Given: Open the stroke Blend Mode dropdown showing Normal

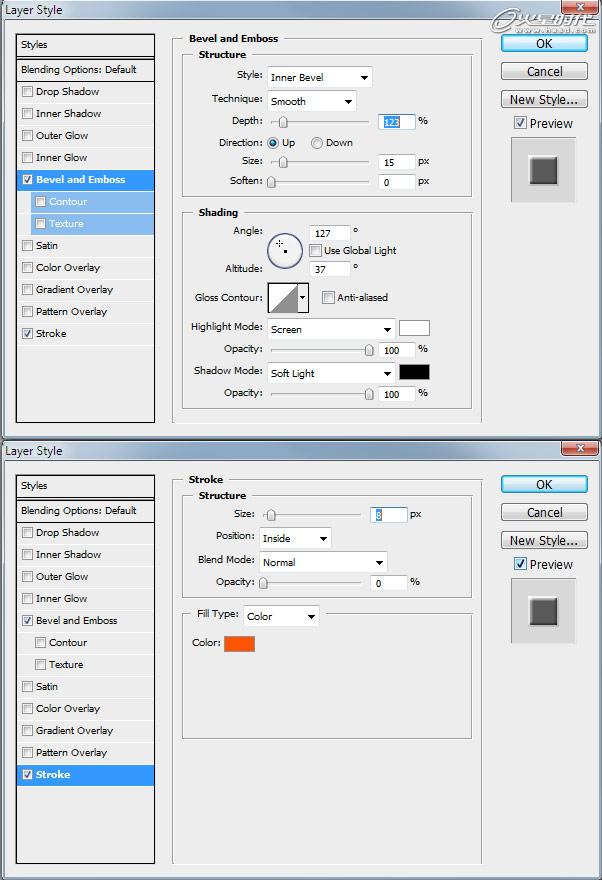Looking at the screenshot, I should 323,562.
